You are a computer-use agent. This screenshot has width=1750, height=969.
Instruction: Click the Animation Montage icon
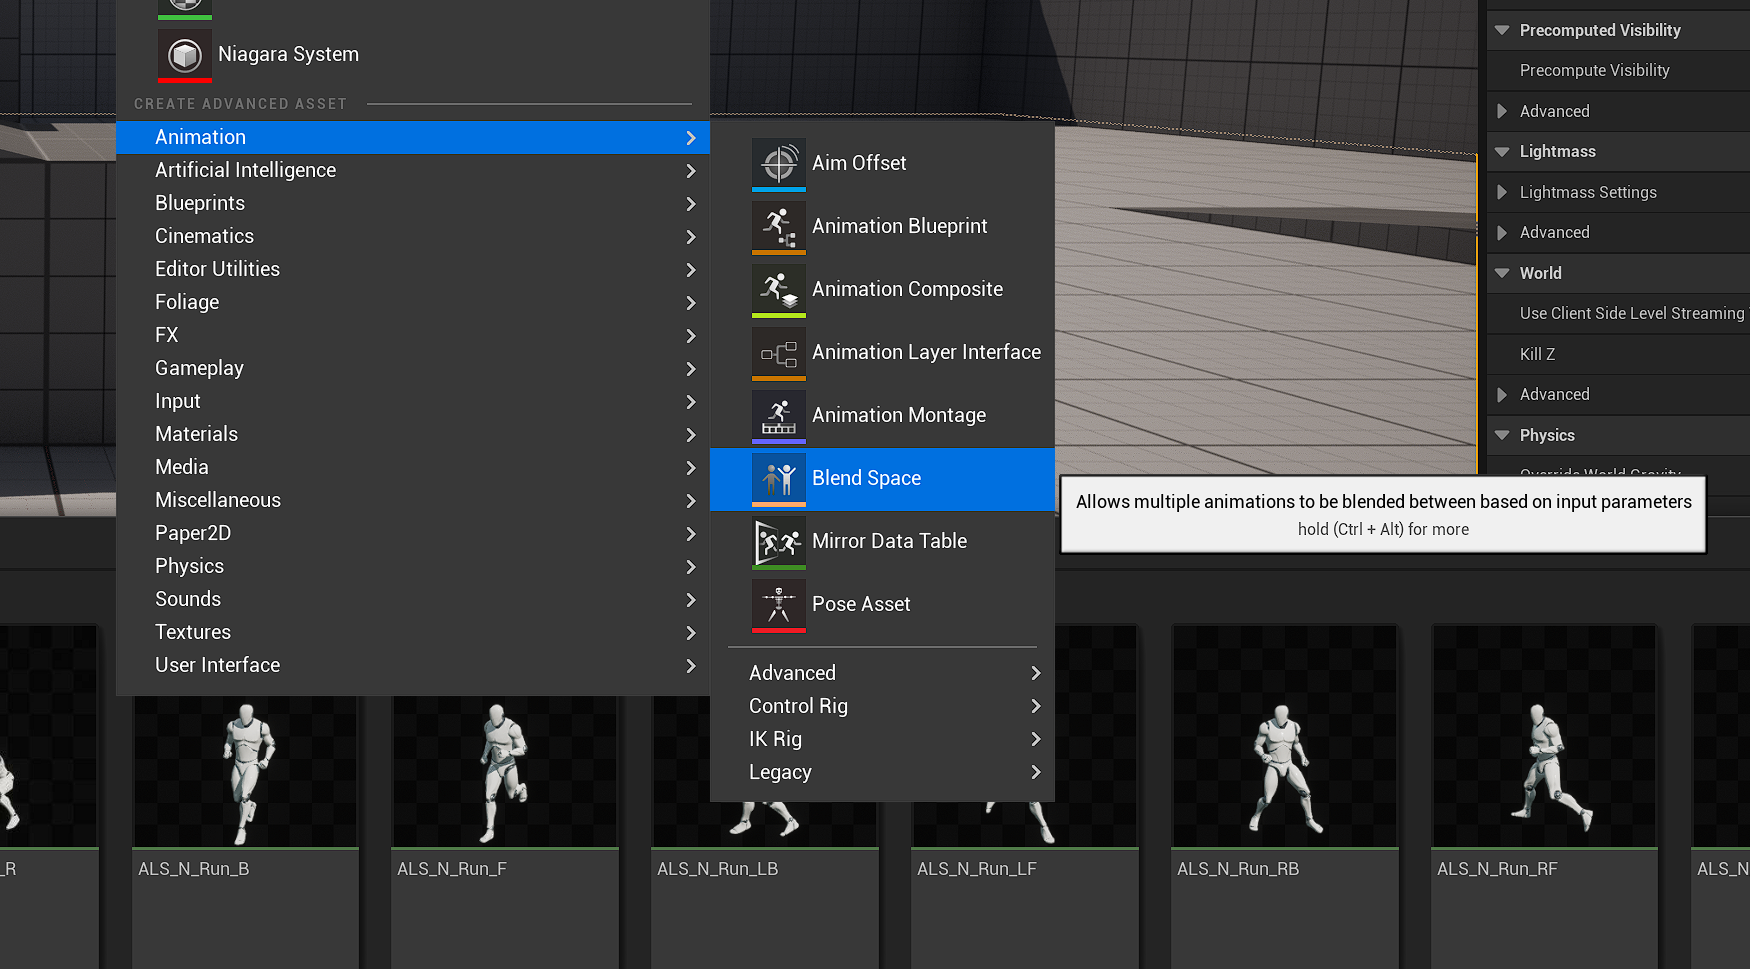point(778,416)
